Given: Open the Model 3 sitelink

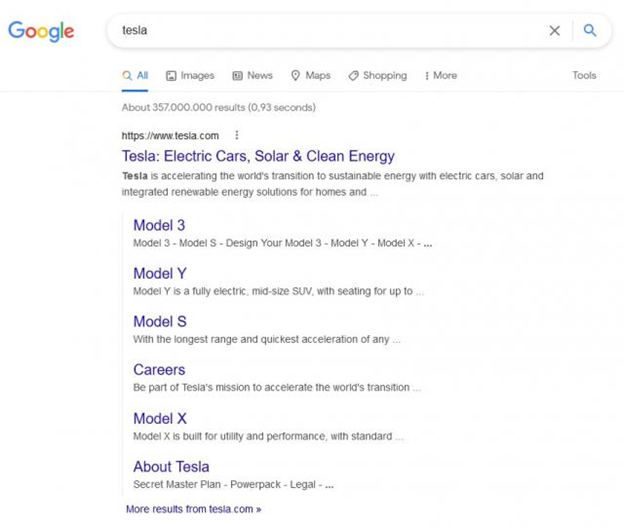Looking at the screenshot, I should coord(159,225).
